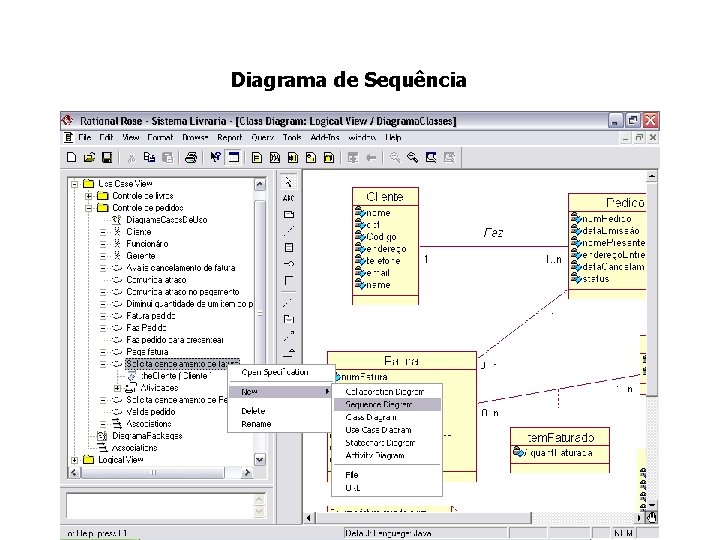
Task: Open the File menu
Action: tap(84, 137)
